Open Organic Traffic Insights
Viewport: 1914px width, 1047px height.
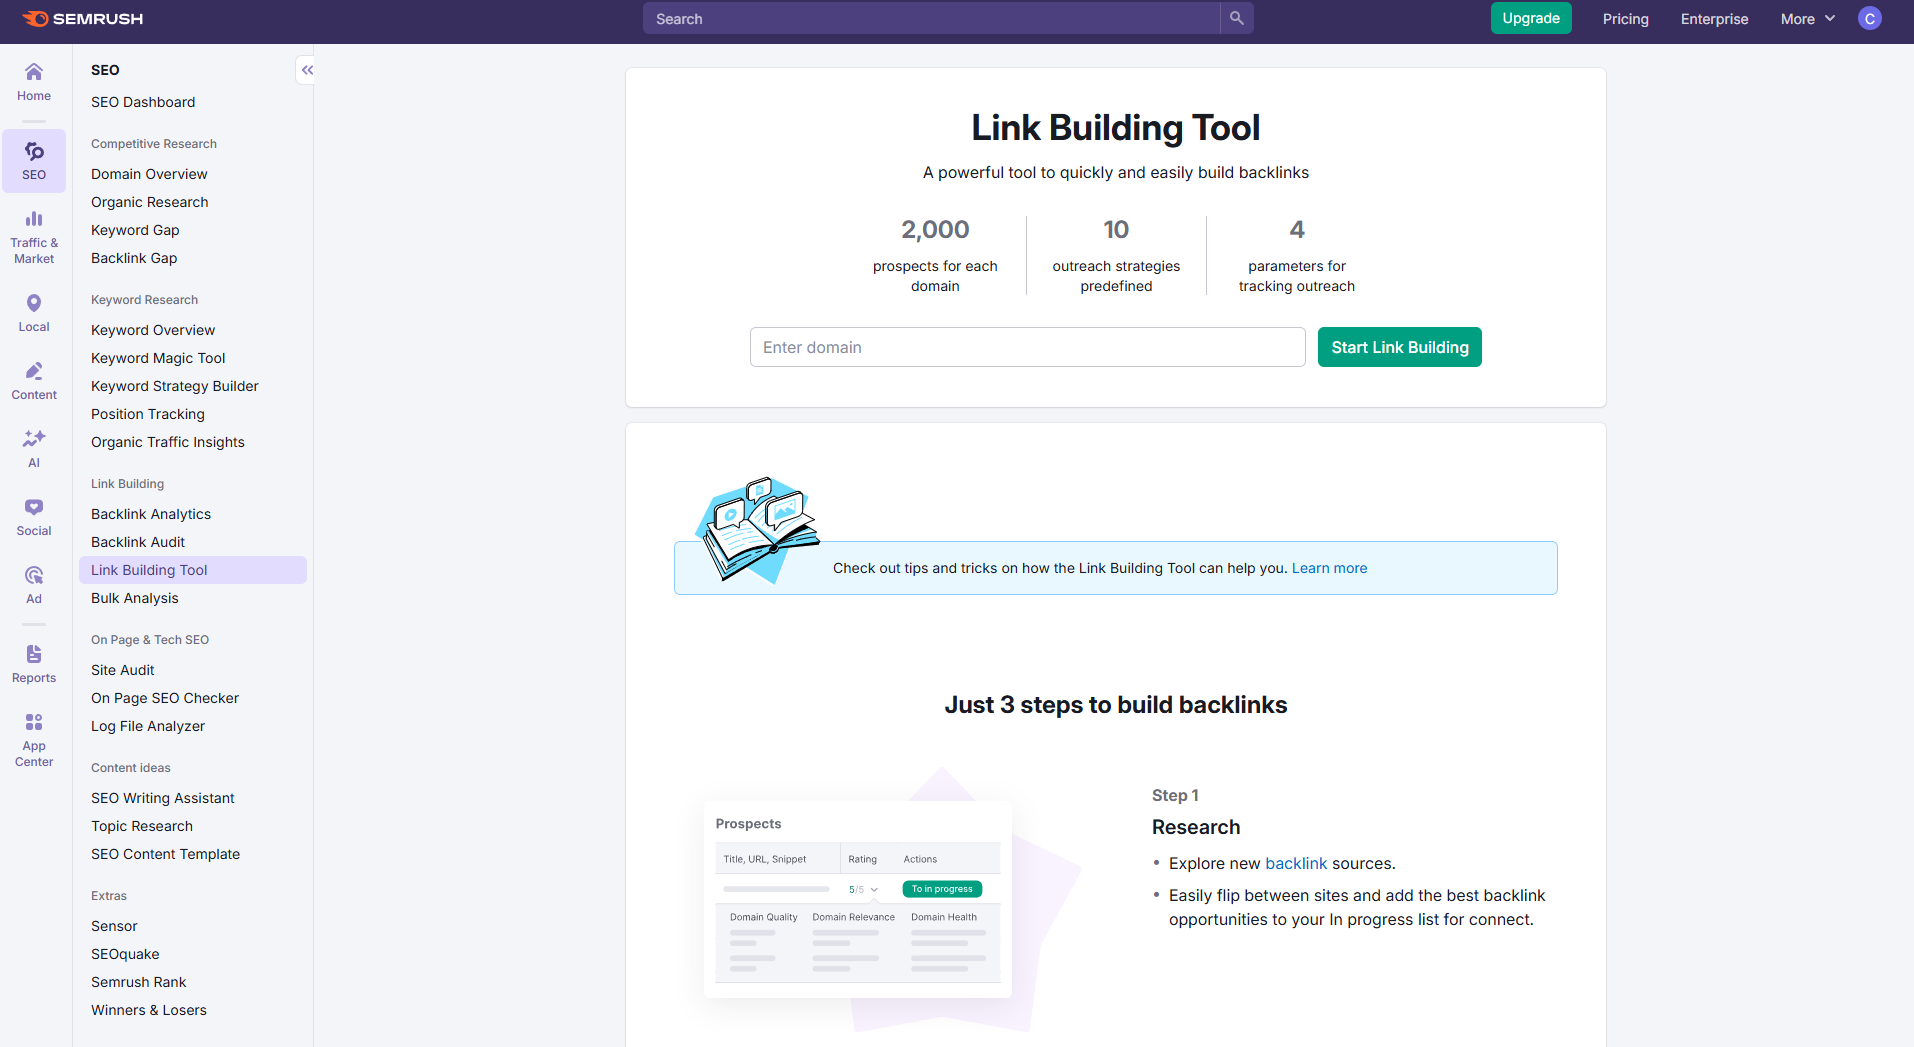coord(168,442)
